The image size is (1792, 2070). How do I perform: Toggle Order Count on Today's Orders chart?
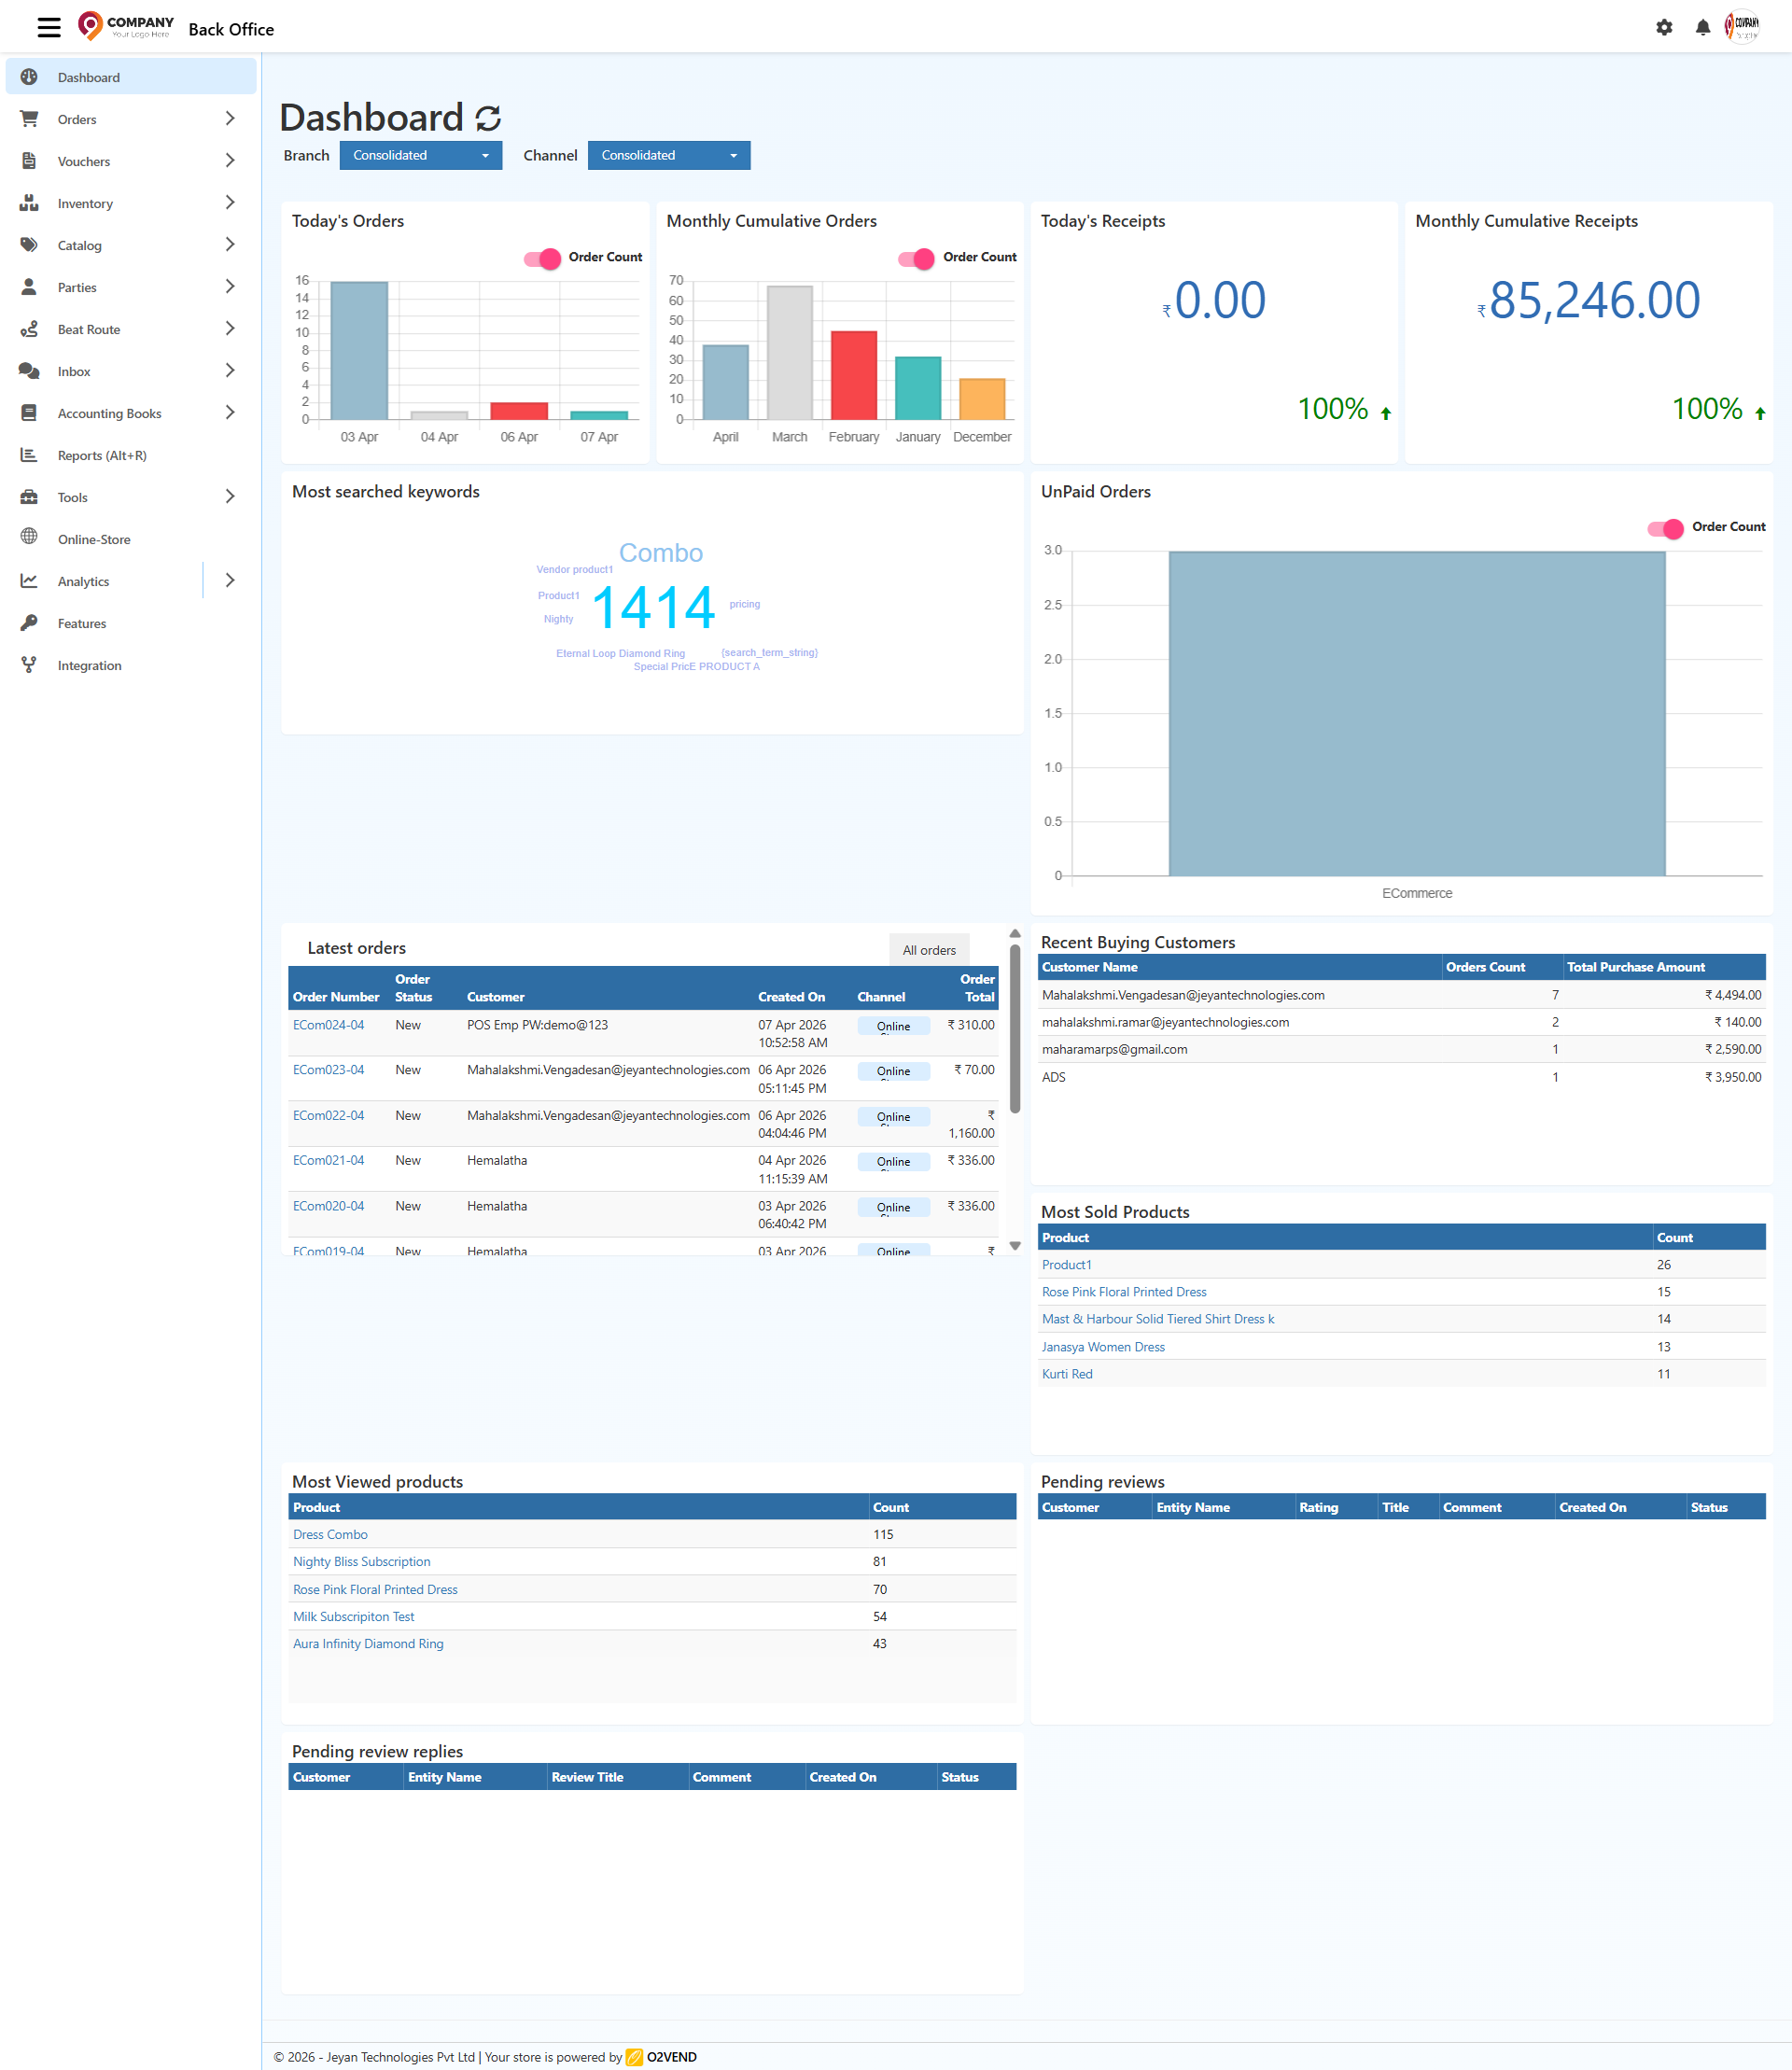tap(541, 258)
